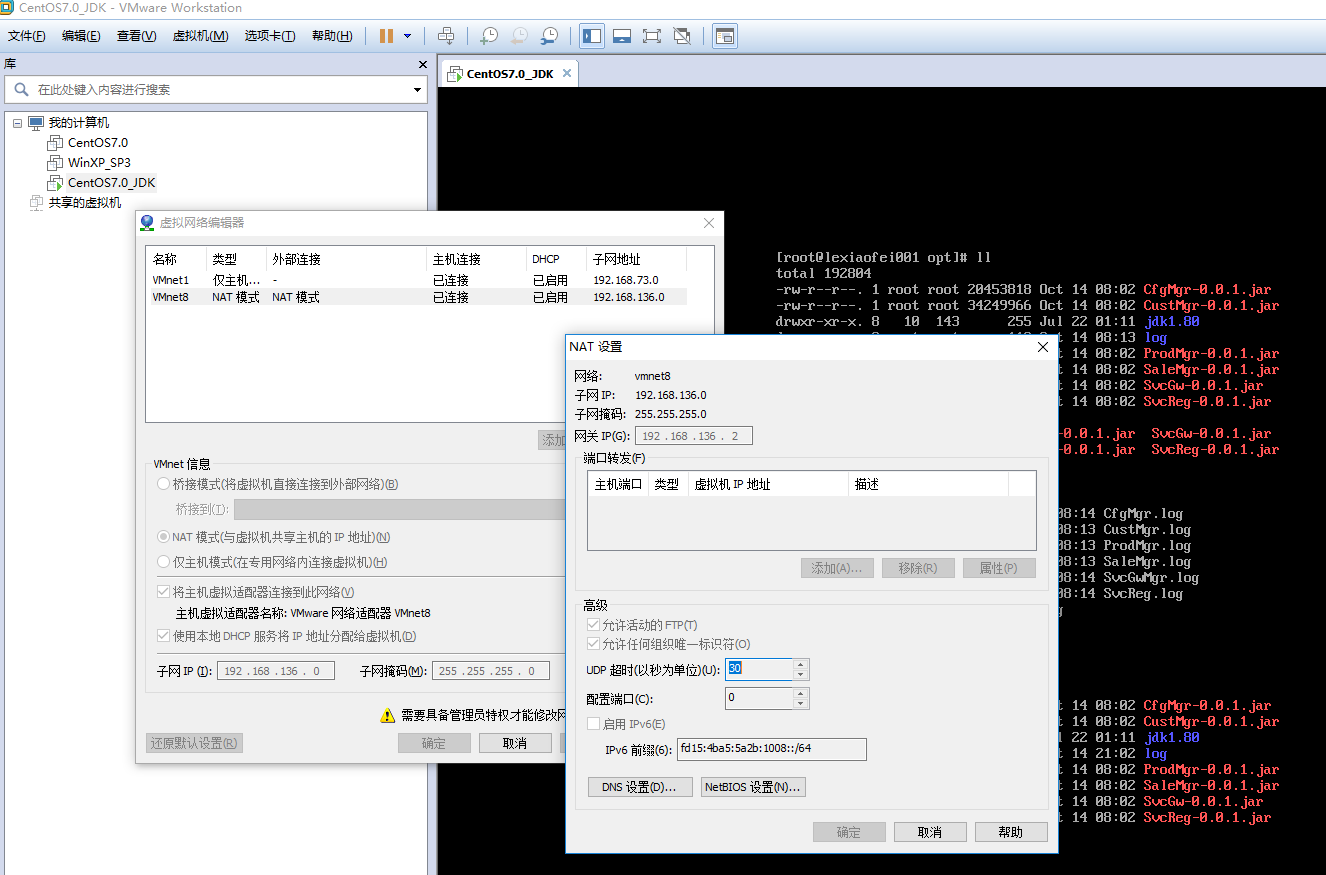
Task: Enter full screen mode via toolbar icon
Action: (652, 36)
